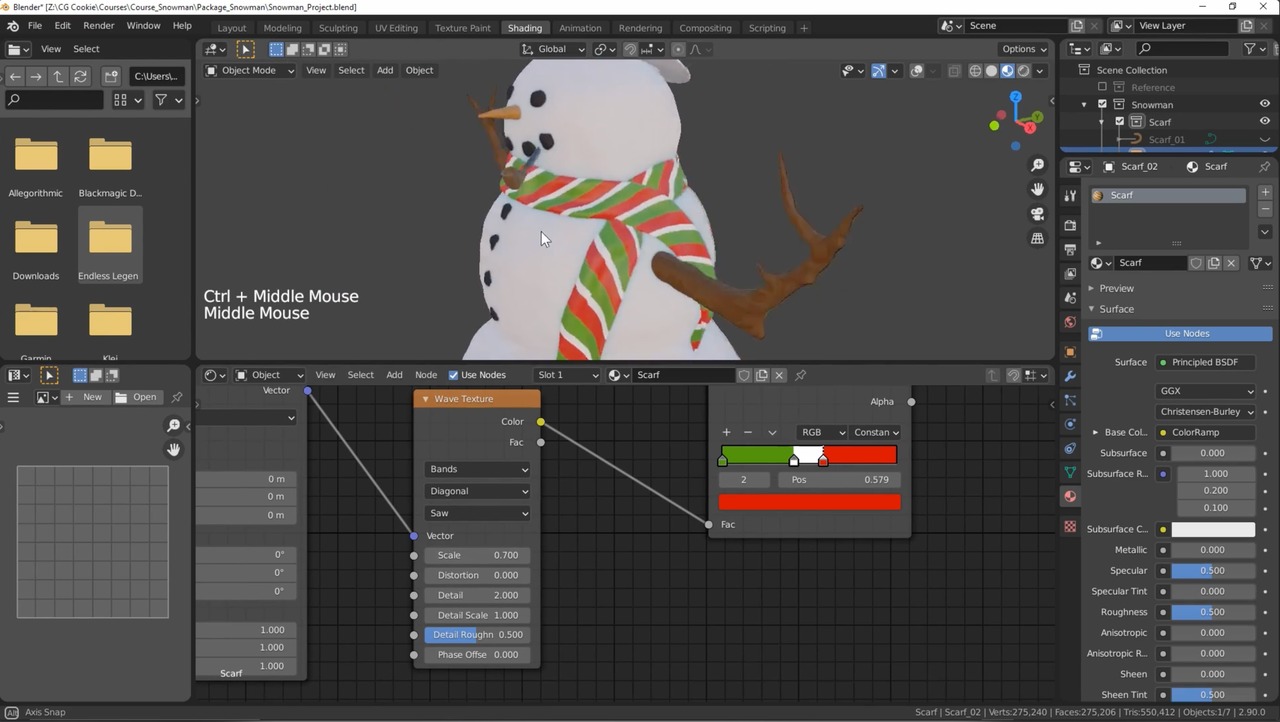Disable the Use Nodes checkbox
1280x722 pixels.
tap(453, 375)
